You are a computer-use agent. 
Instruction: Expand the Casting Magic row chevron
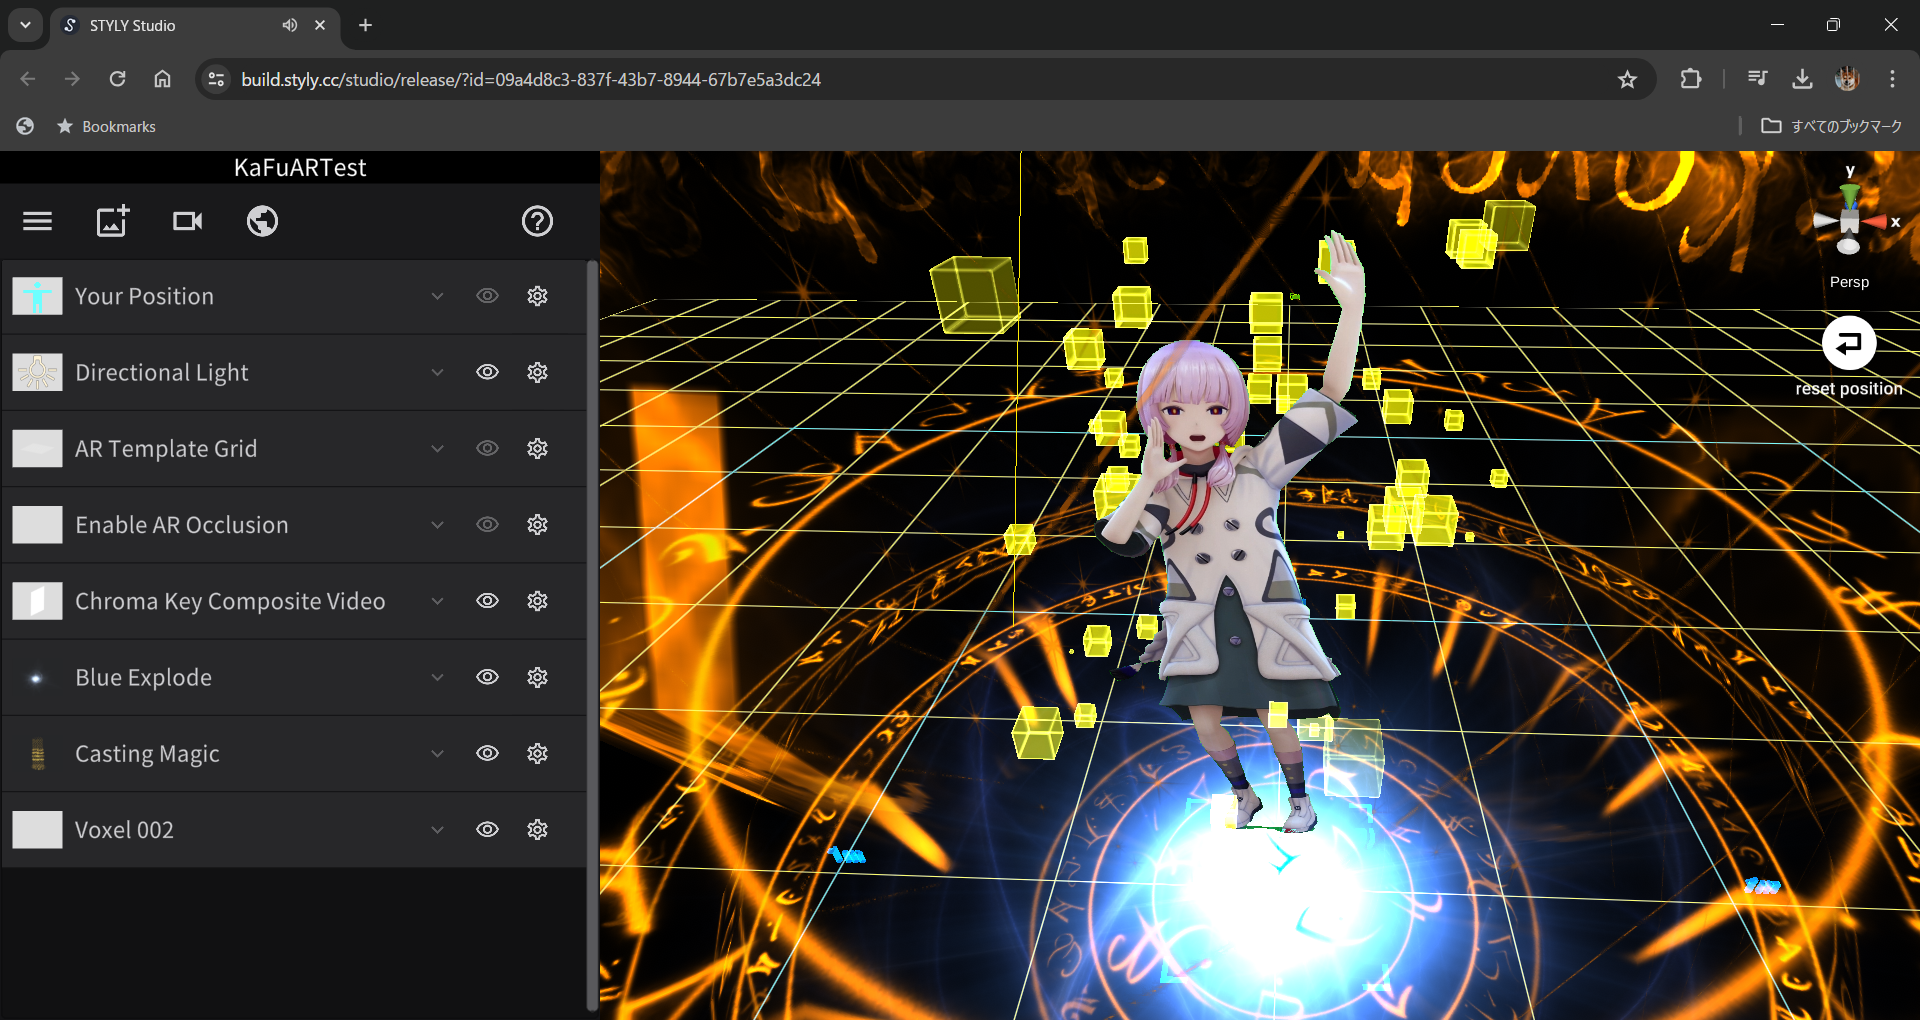point(437,753)
